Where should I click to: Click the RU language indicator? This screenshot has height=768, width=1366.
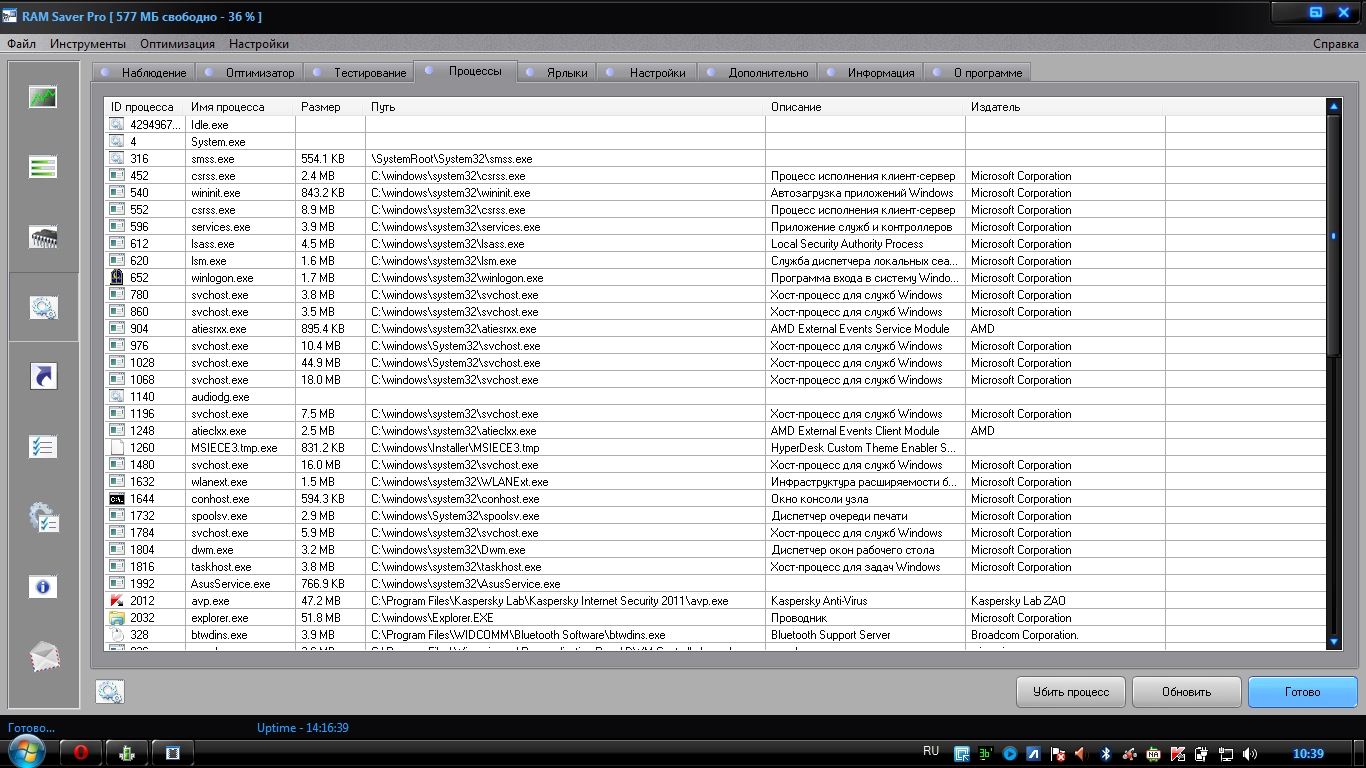click(x=931, y=751)
